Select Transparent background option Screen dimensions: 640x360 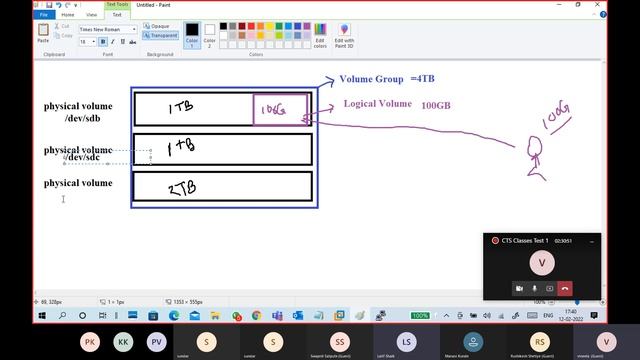point(160,36)
